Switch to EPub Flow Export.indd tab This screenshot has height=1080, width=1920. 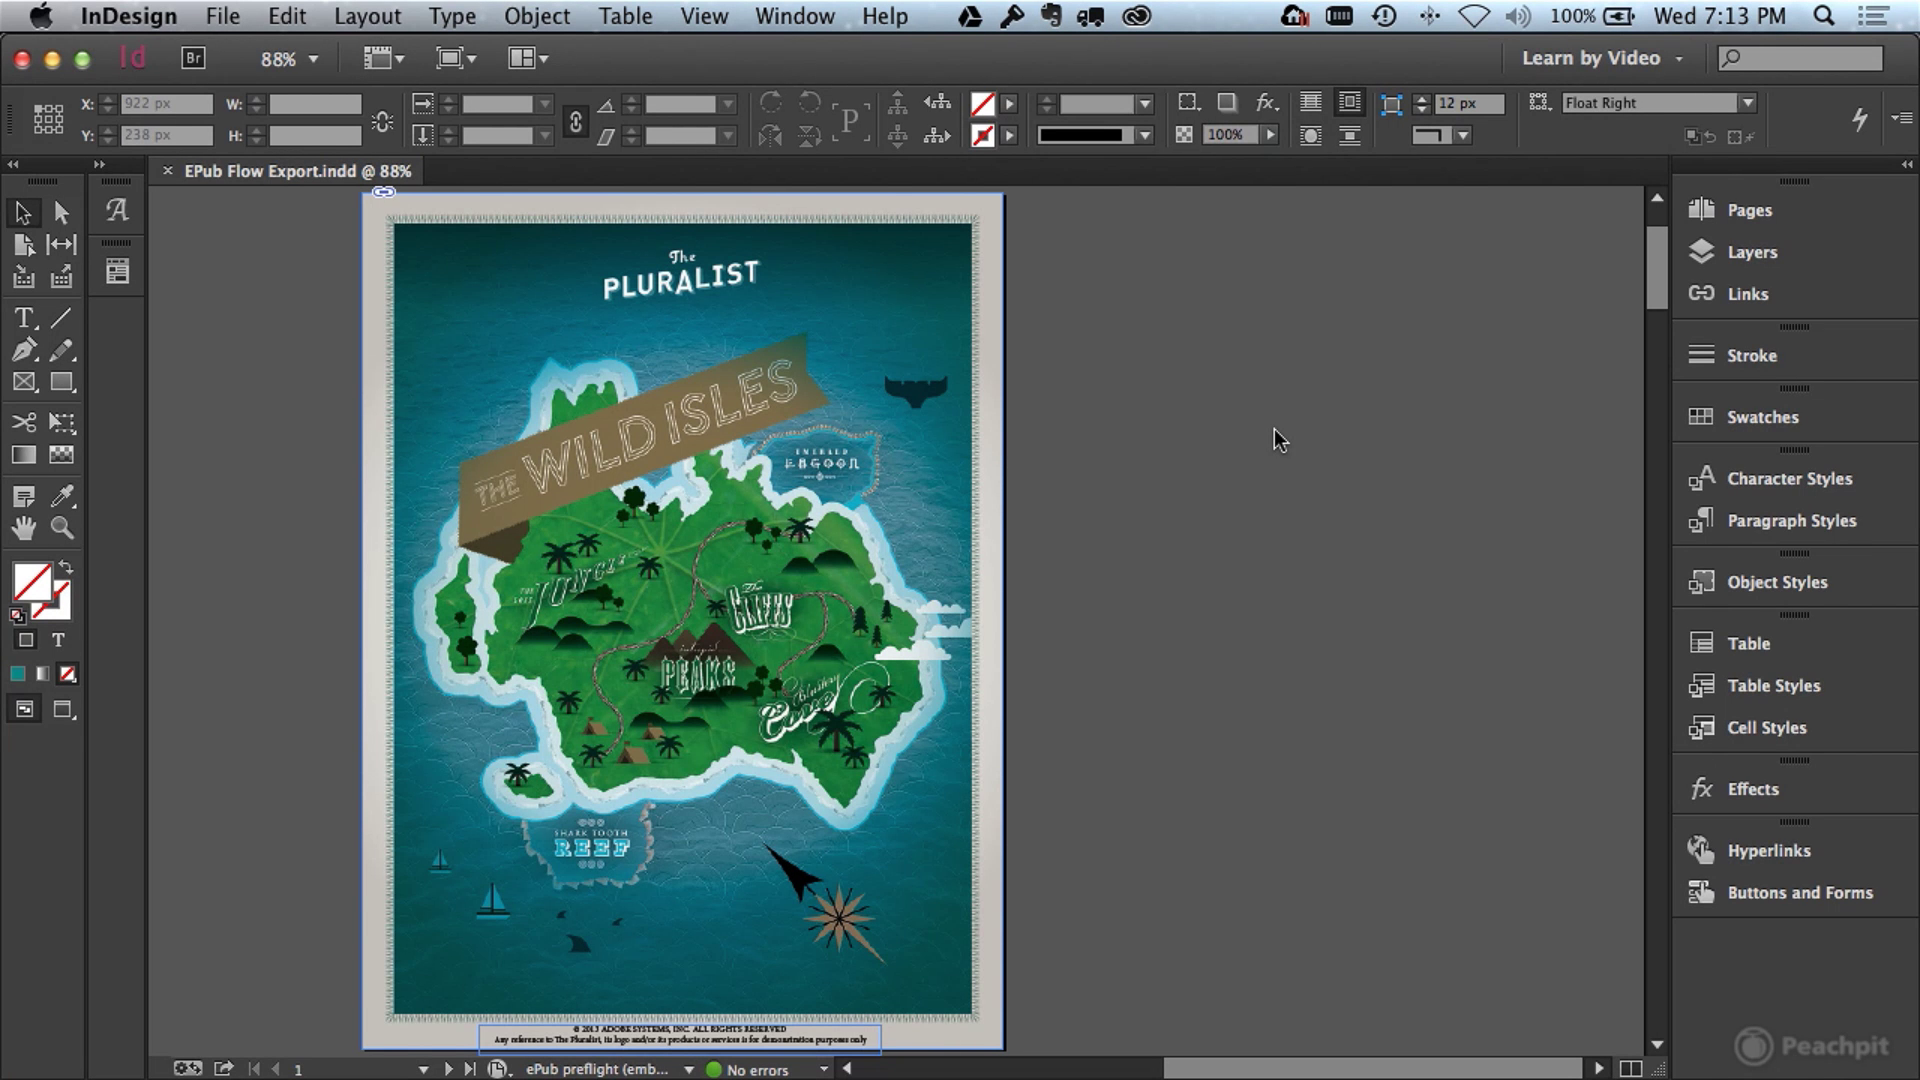click(x=297, y=171)
